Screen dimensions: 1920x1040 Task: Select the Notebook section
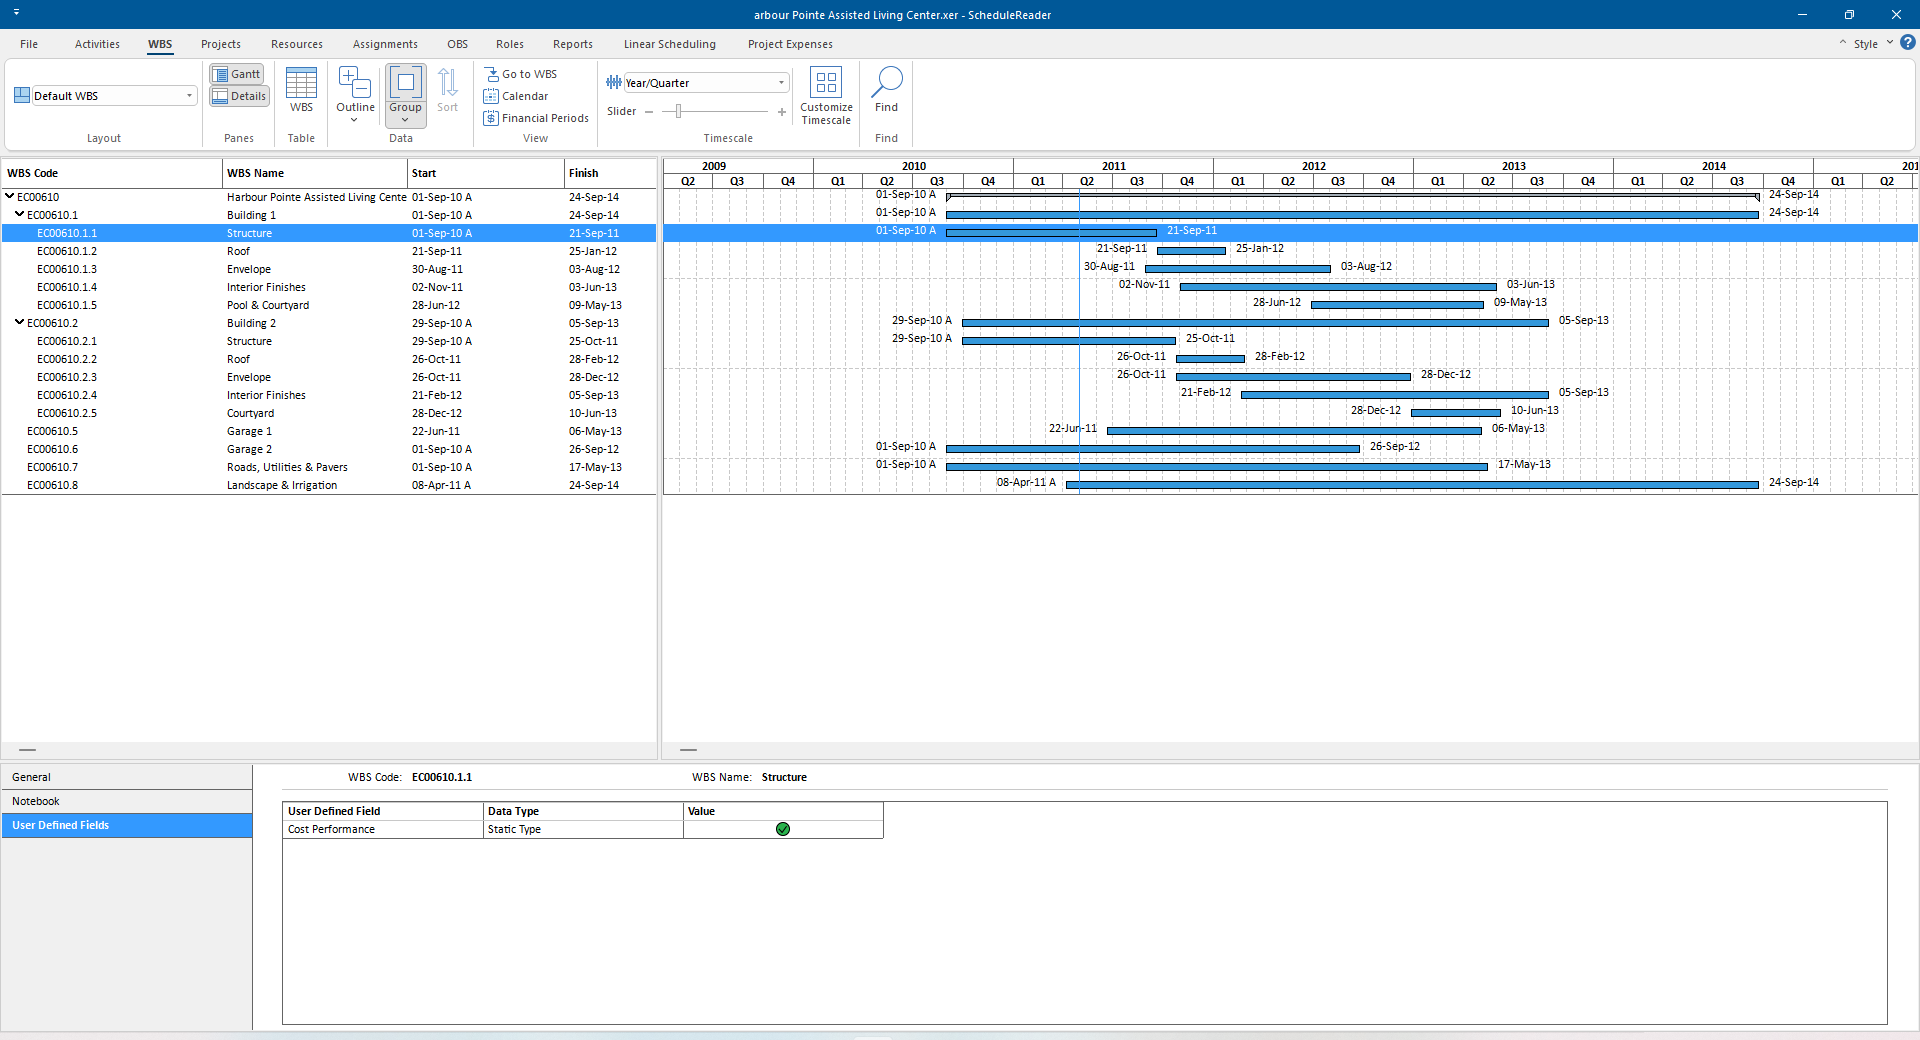[x=36, y=801]
